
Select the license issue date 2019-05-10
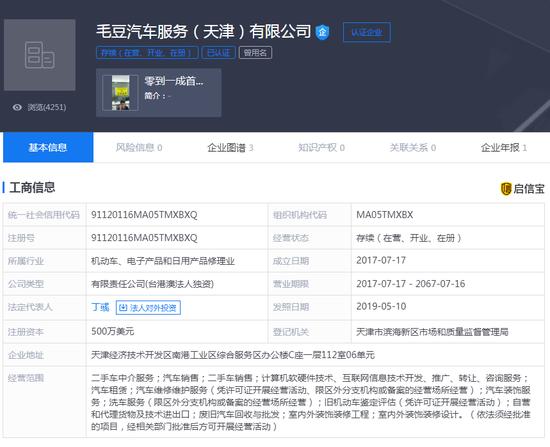(x=381, y=306)
